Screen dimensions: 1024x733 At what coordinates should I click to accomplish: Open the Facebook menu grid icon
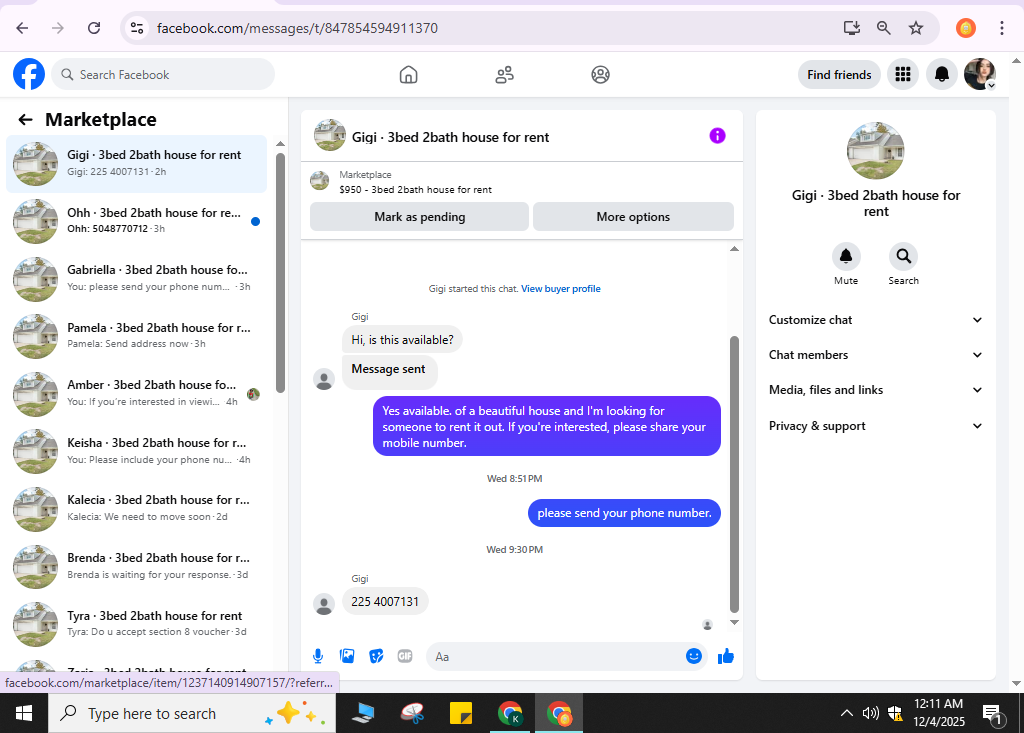(x=903, y=74)
